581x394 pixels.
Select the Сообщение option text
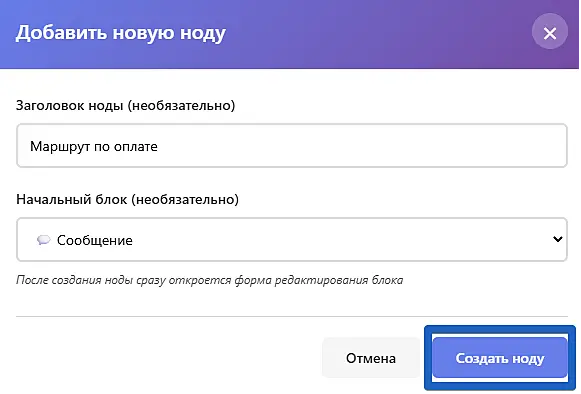94,241
